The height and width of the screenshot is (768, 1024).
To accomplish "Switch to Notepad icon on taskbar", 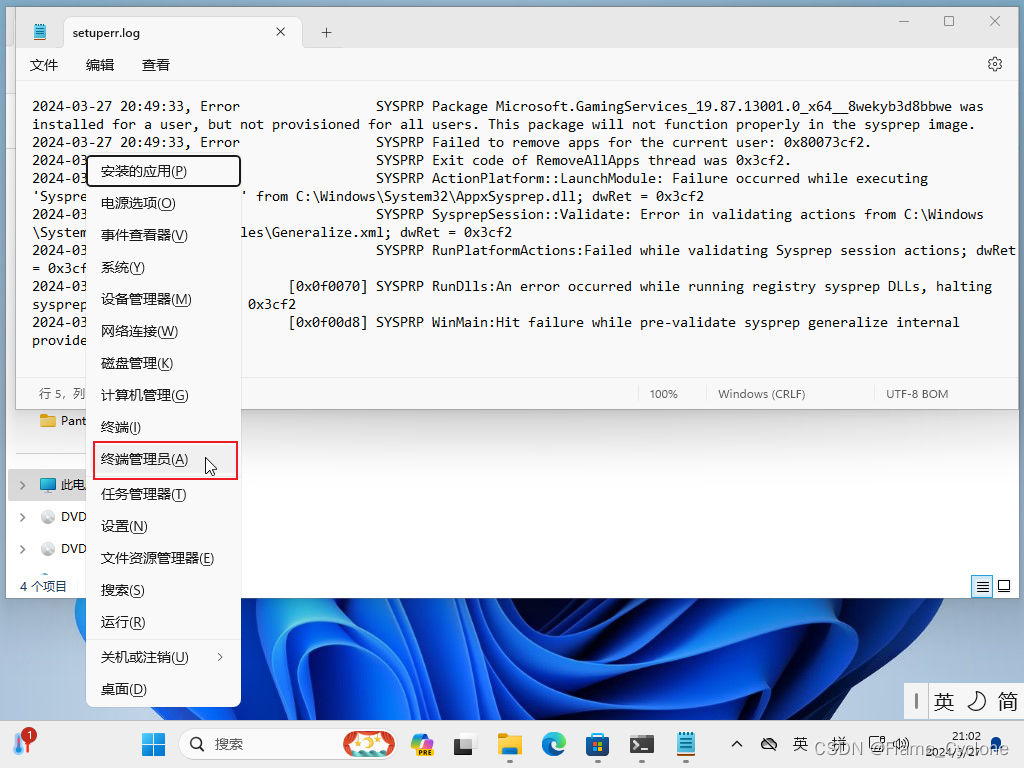I will click(x=685, y=744).
